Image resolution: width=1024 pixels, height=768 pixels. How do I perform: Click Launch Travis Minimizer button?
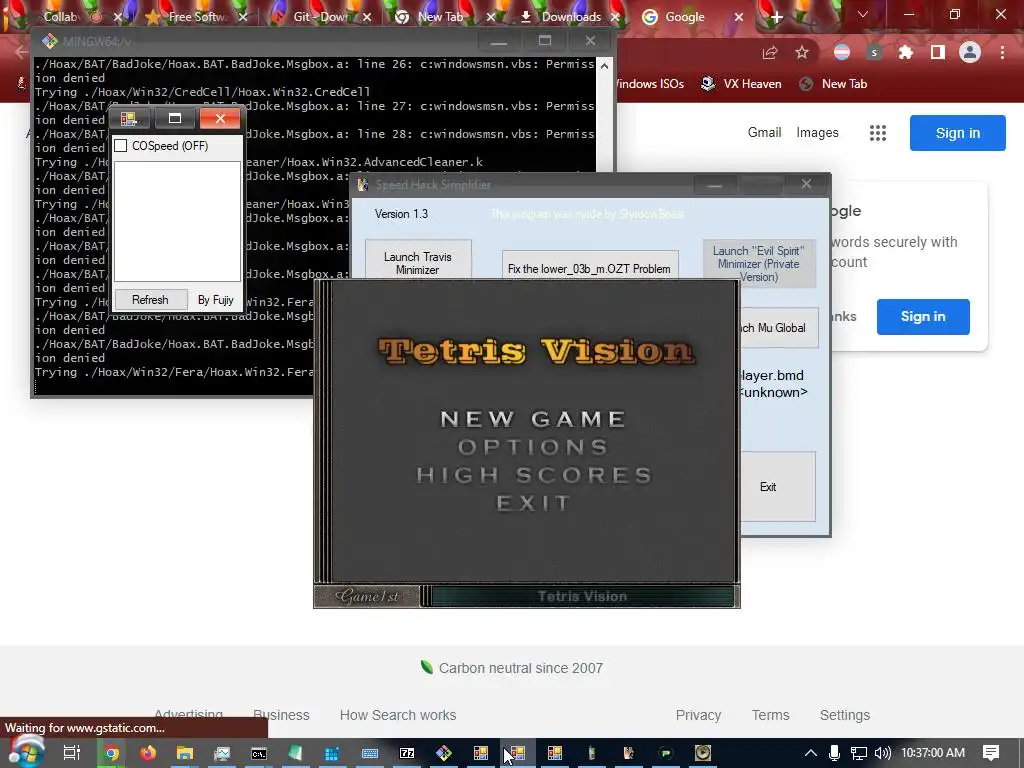click(418, 260)
